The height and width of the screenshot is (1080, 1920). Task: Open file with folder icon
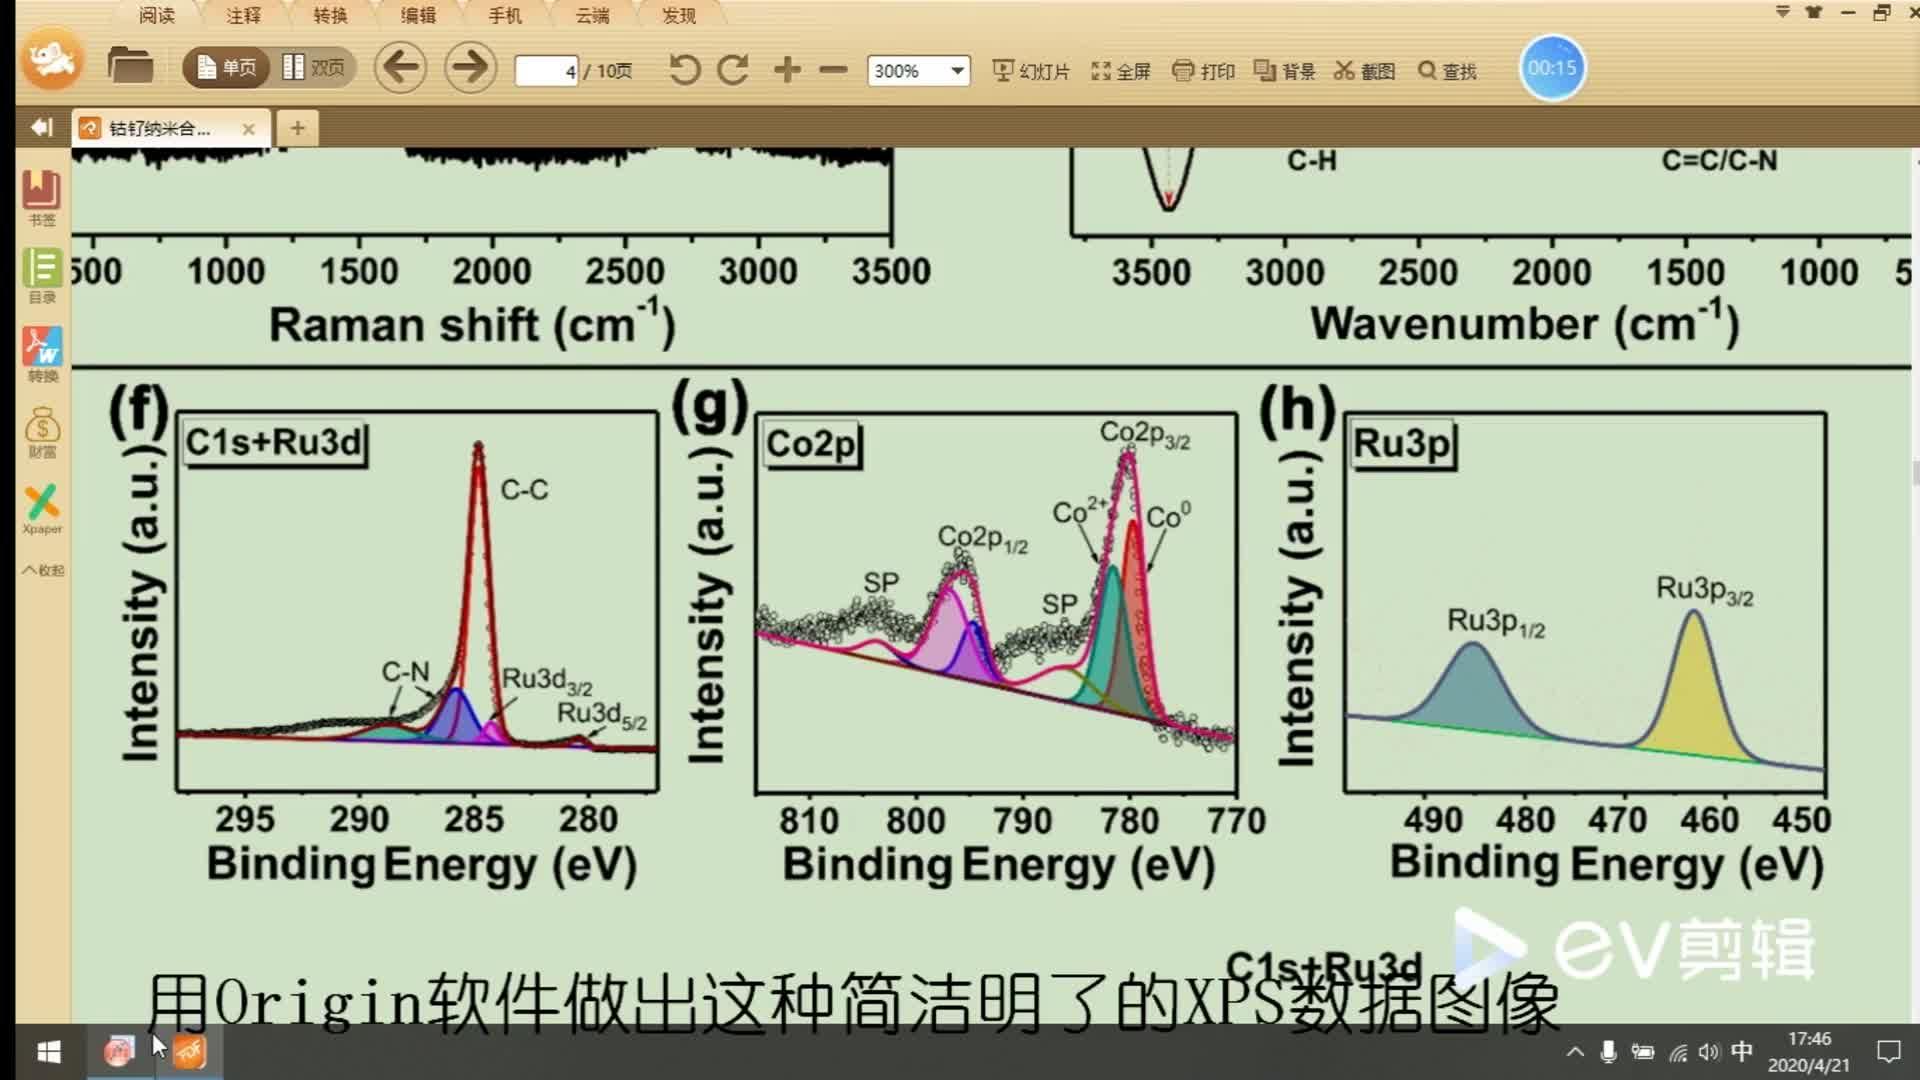[130, 66]
